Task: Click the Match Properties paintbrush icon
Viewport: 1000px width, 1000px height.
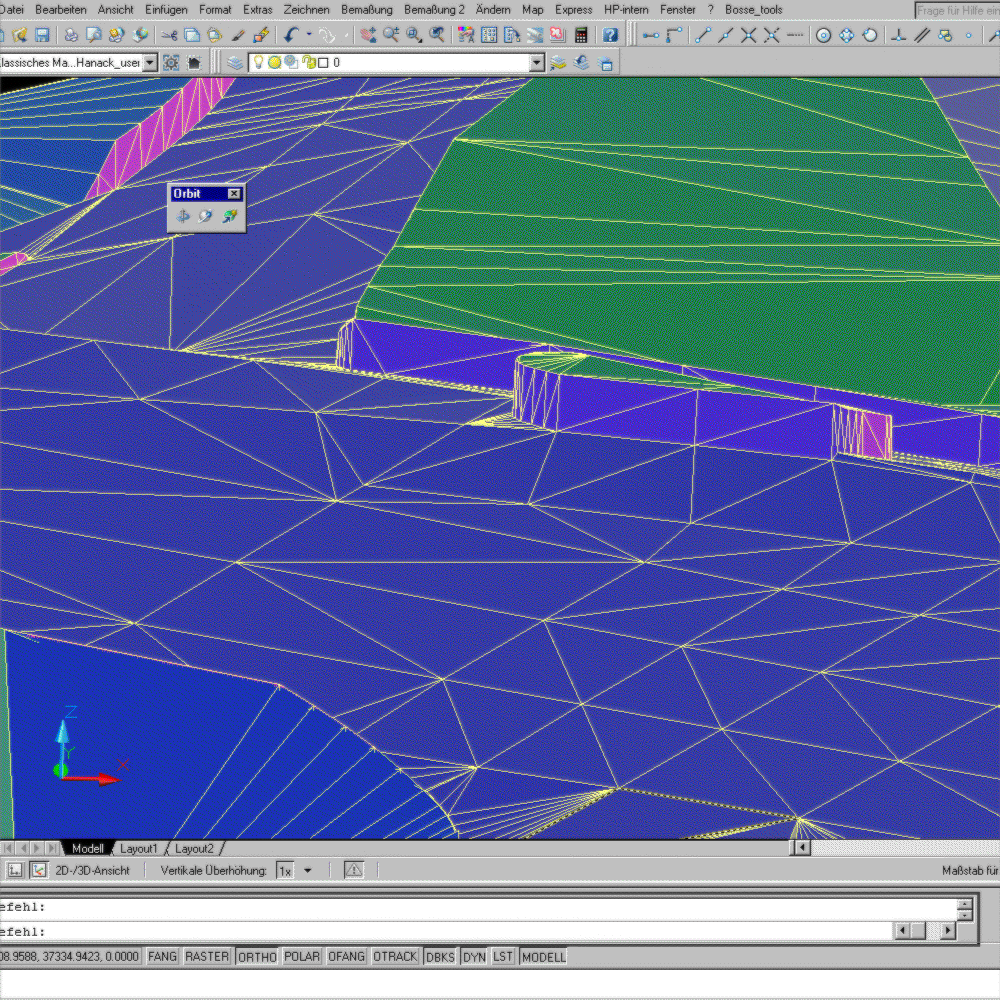Action: click(x=239, y=35)
